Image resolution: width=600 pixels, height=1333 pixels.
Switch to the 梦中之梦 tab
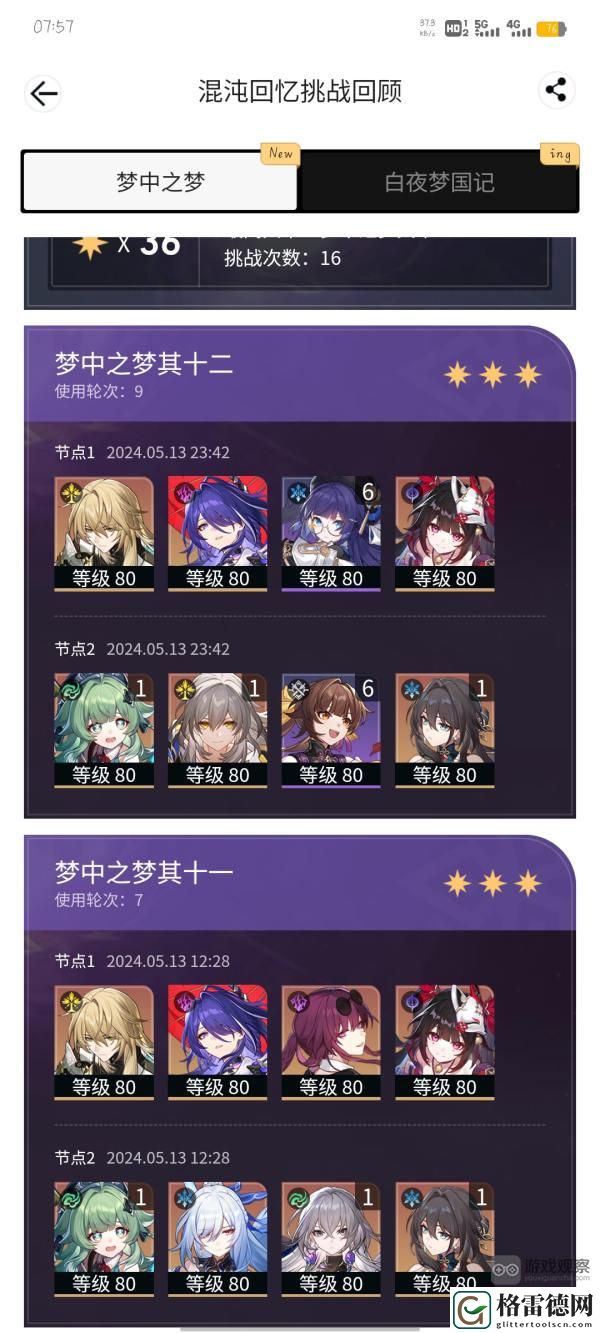point(160,182)
